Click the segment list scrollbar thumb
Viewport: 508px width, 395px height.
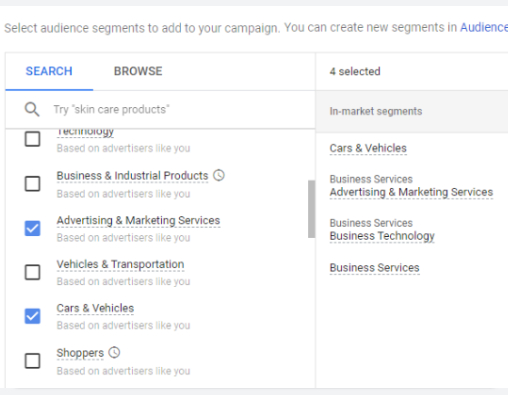(311, 209)
